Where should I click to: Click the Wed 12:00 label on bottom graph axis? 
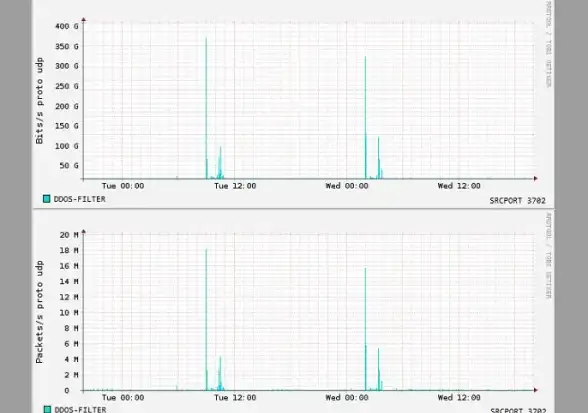tap(459, 398)
